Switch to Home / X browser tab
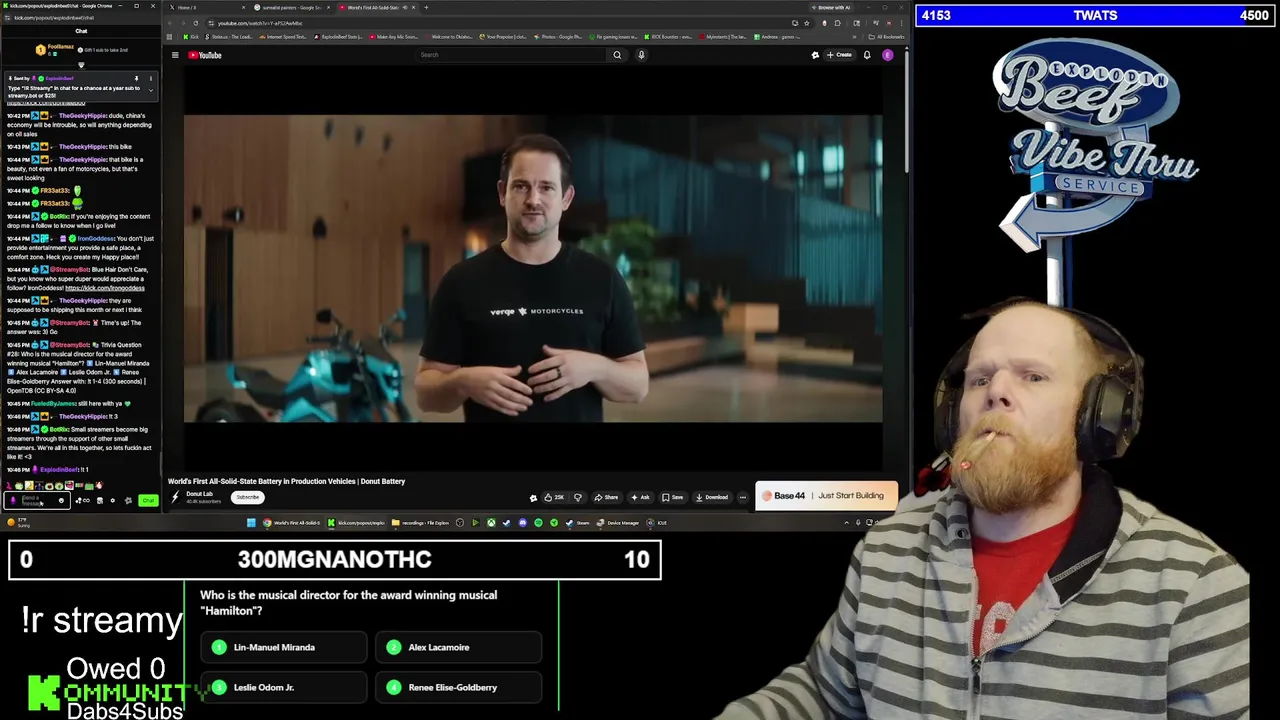The height and width of the screenshot is (720, 1280). click(x=205, y=7)
